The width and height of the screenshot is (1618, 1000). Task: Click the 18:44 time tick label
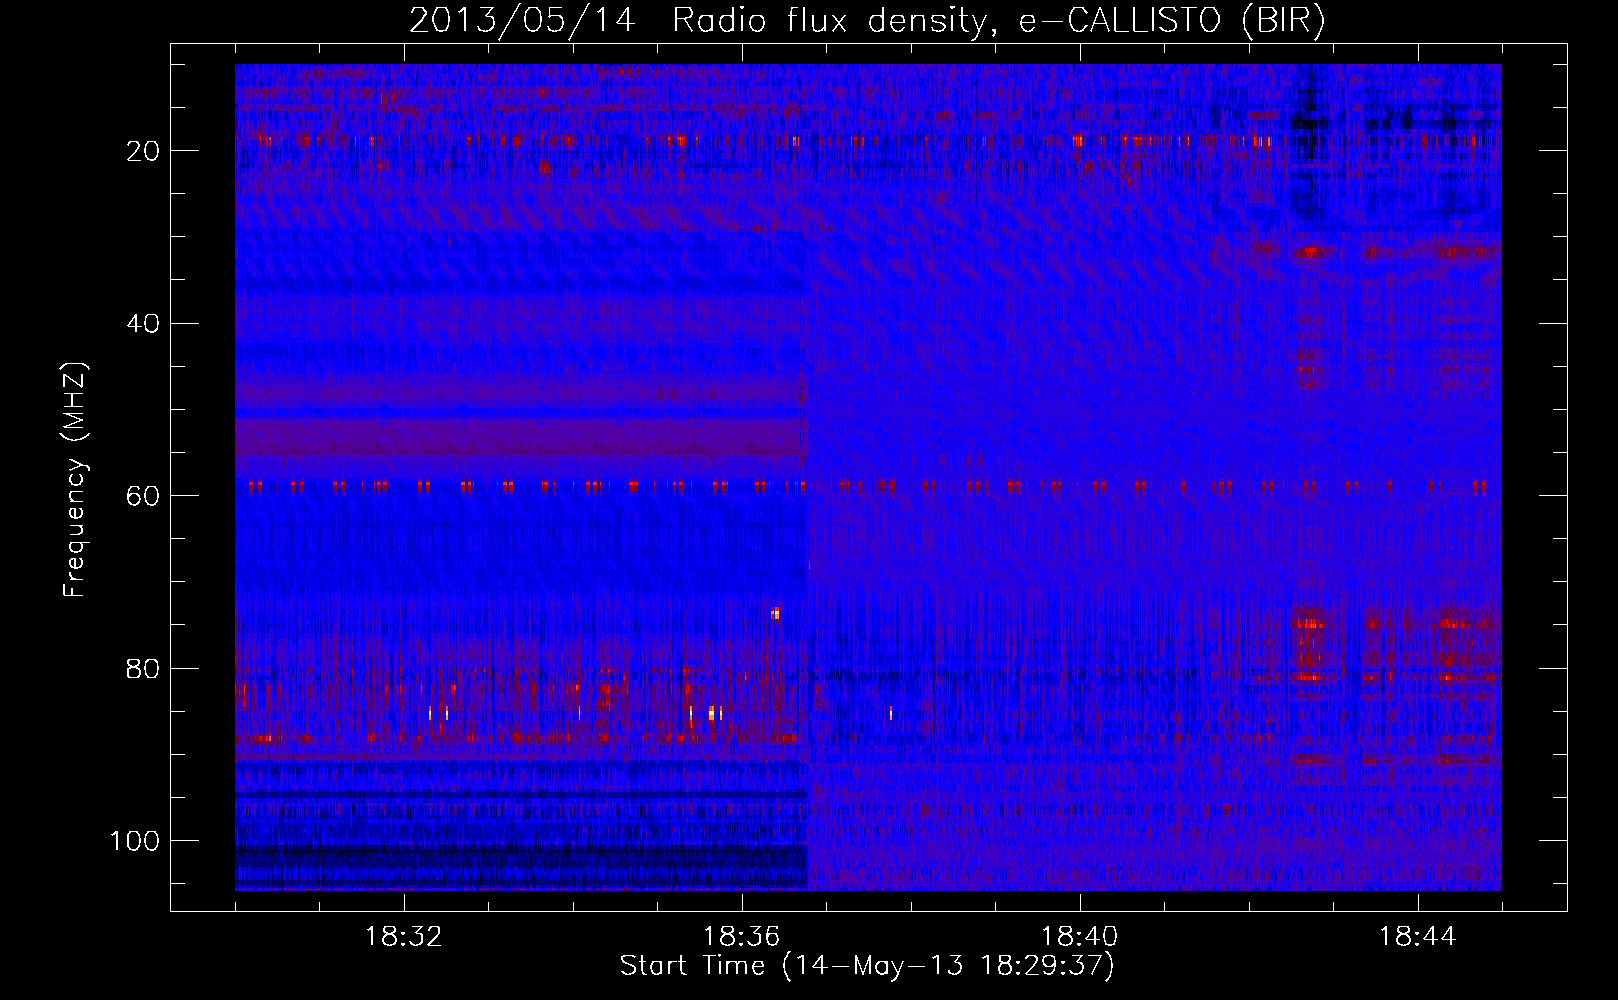(x=1418, y=937)
